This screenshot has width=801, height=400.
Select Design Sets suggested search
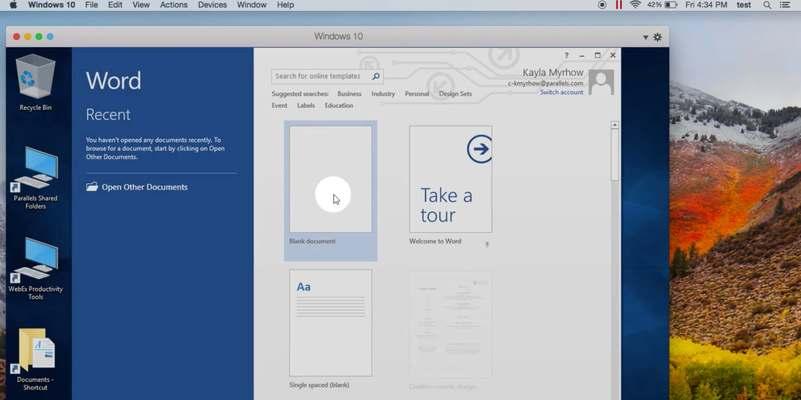(455, 94)
